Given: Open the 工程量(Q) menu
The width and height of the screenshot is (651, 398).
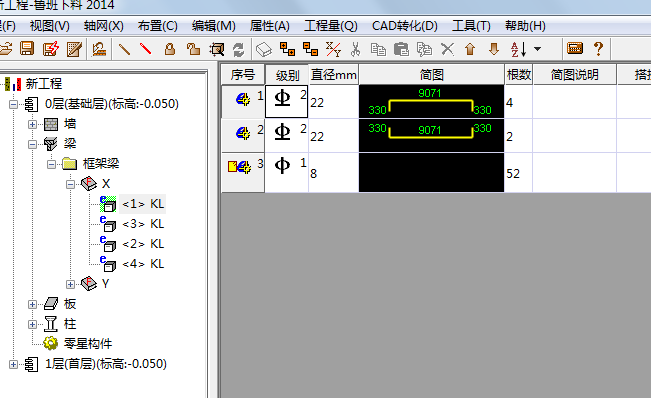Looking at the screenshot, I should point(330,26).
